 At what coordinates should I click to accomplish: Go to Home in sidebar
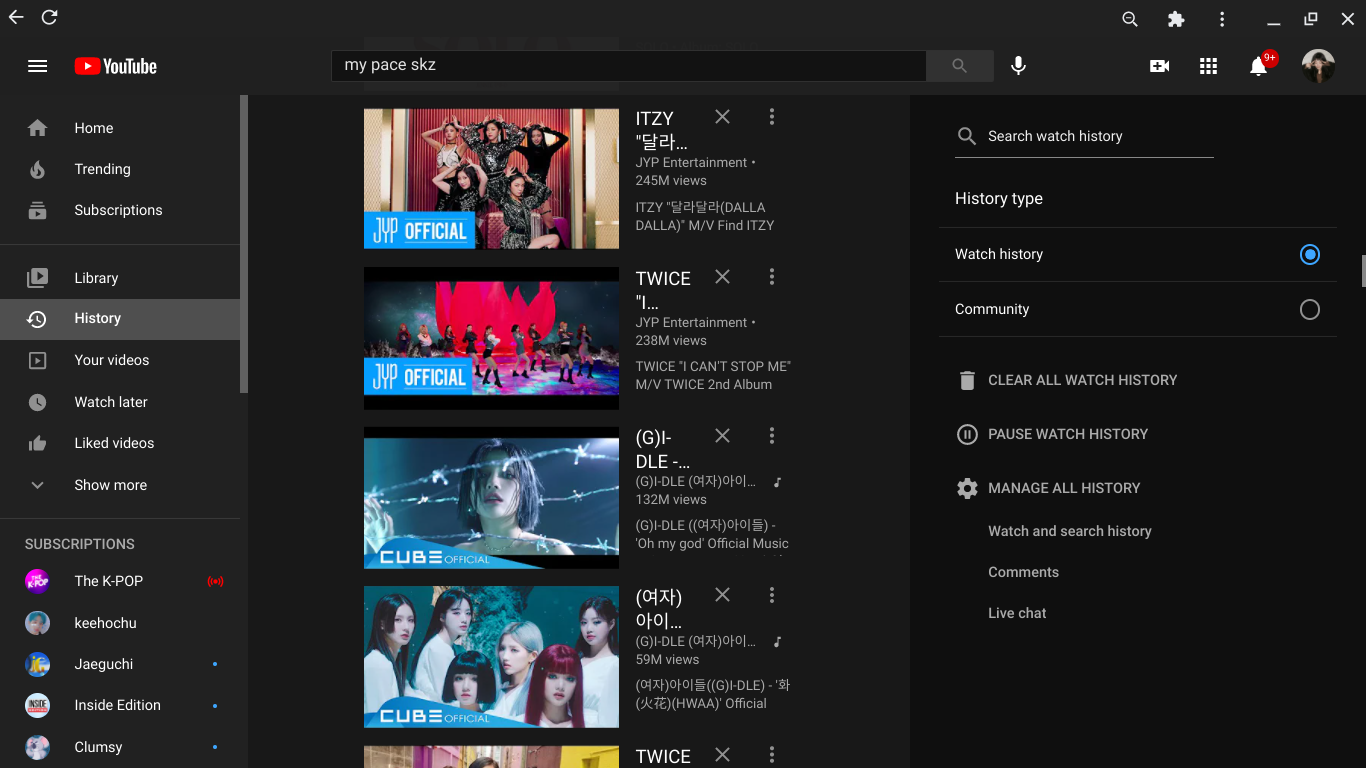click(120, 128)
